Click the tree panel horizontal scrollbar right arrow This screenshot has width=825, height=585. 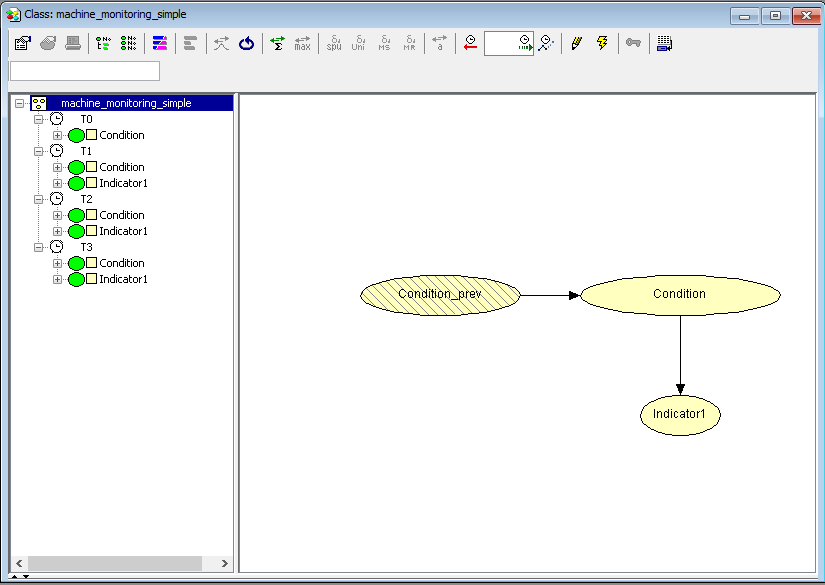[x=224, y=564]
